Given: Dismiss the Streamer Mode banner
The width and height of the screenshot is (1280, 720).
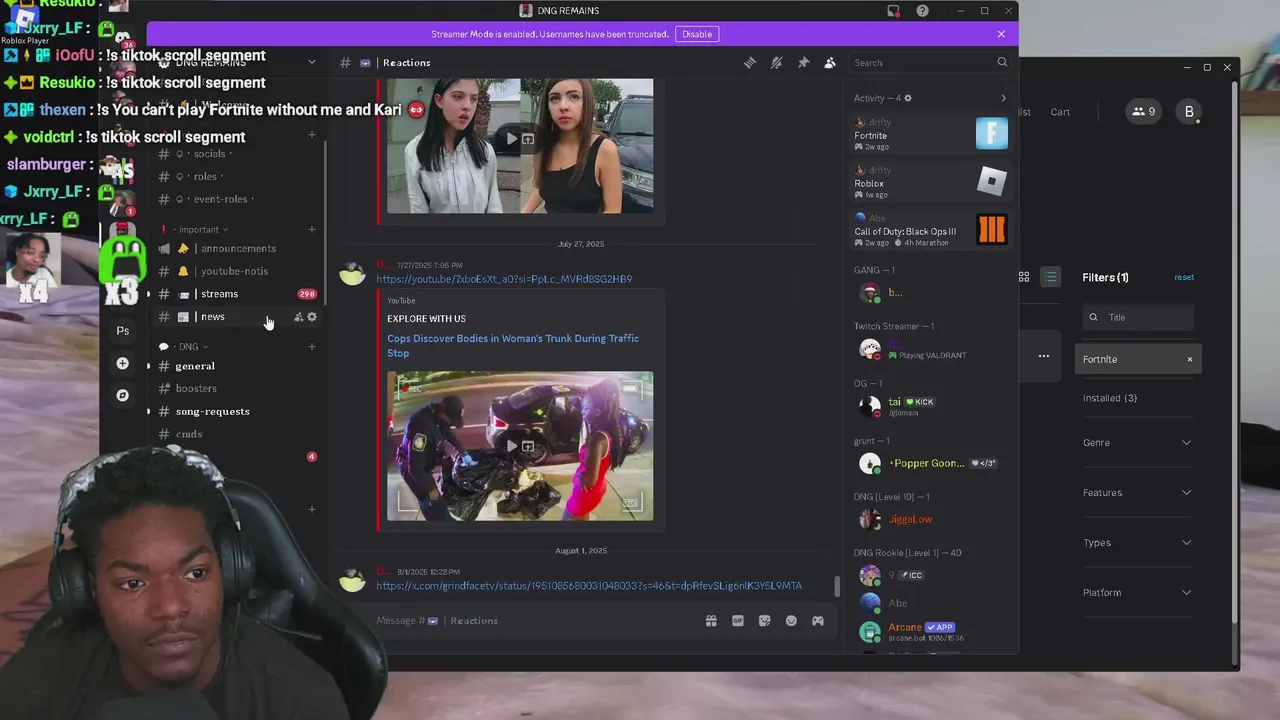Looking at the screenshot, I should [x=1001, y=34].
